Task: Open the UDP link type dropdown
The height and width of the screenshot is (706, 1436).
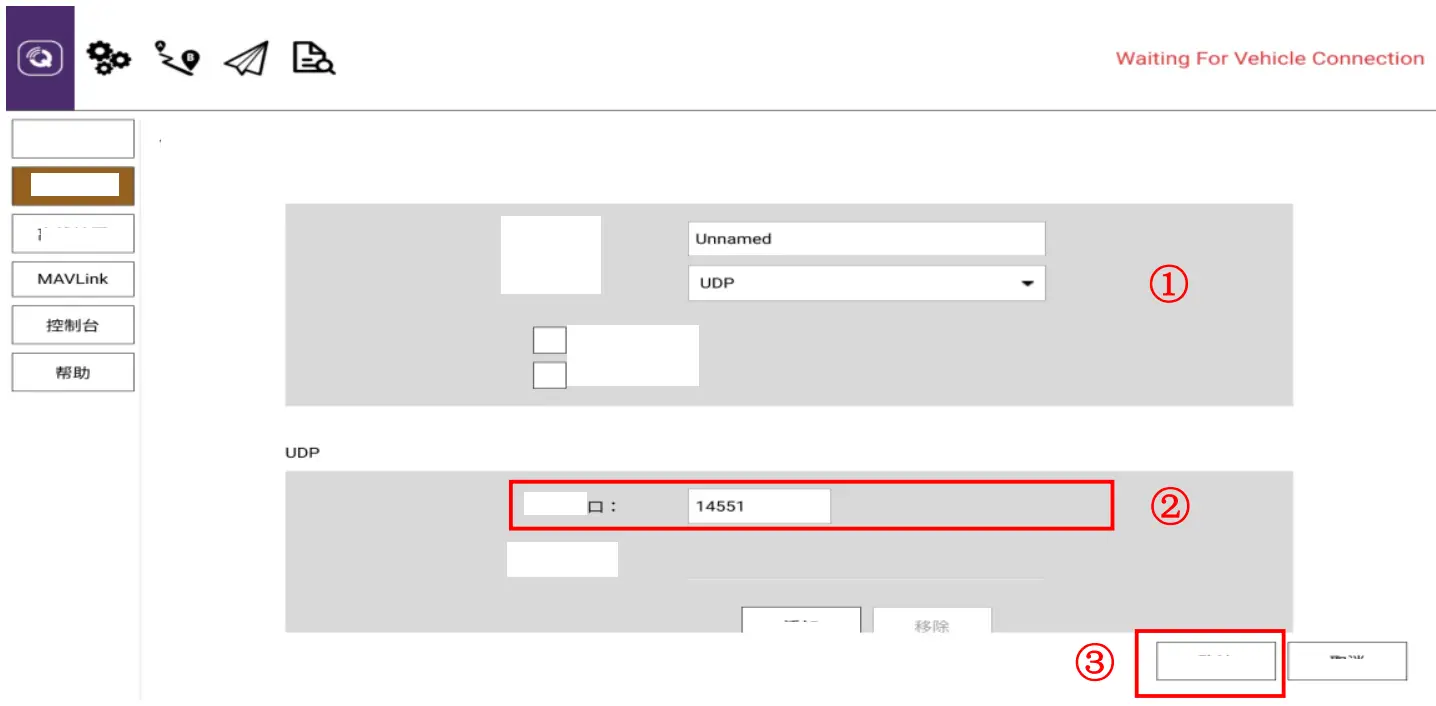Action: (x=867, y=283)
